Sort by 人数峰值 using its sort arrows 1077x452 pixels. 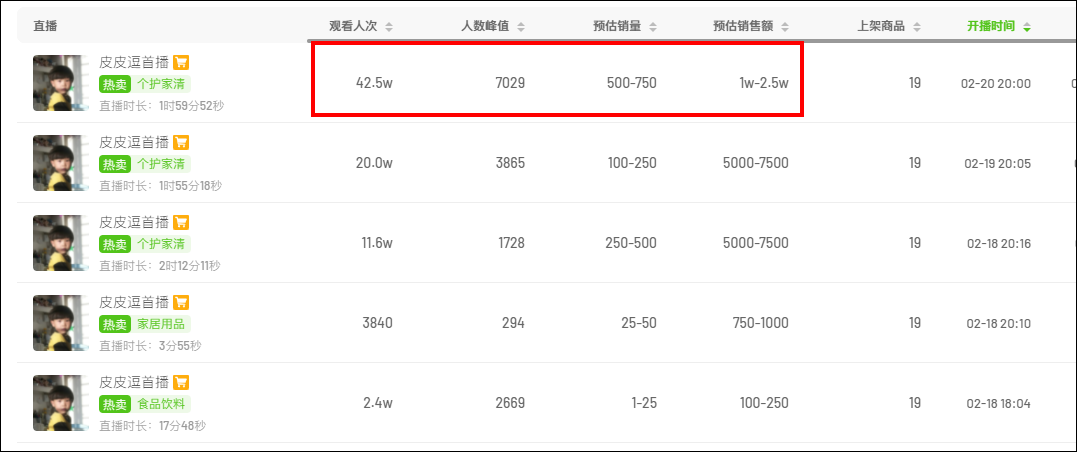521,27
